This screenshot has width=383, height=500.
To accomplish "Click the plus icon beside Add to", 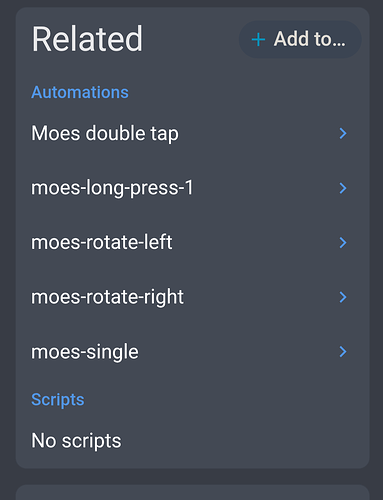I will [258, 40].
